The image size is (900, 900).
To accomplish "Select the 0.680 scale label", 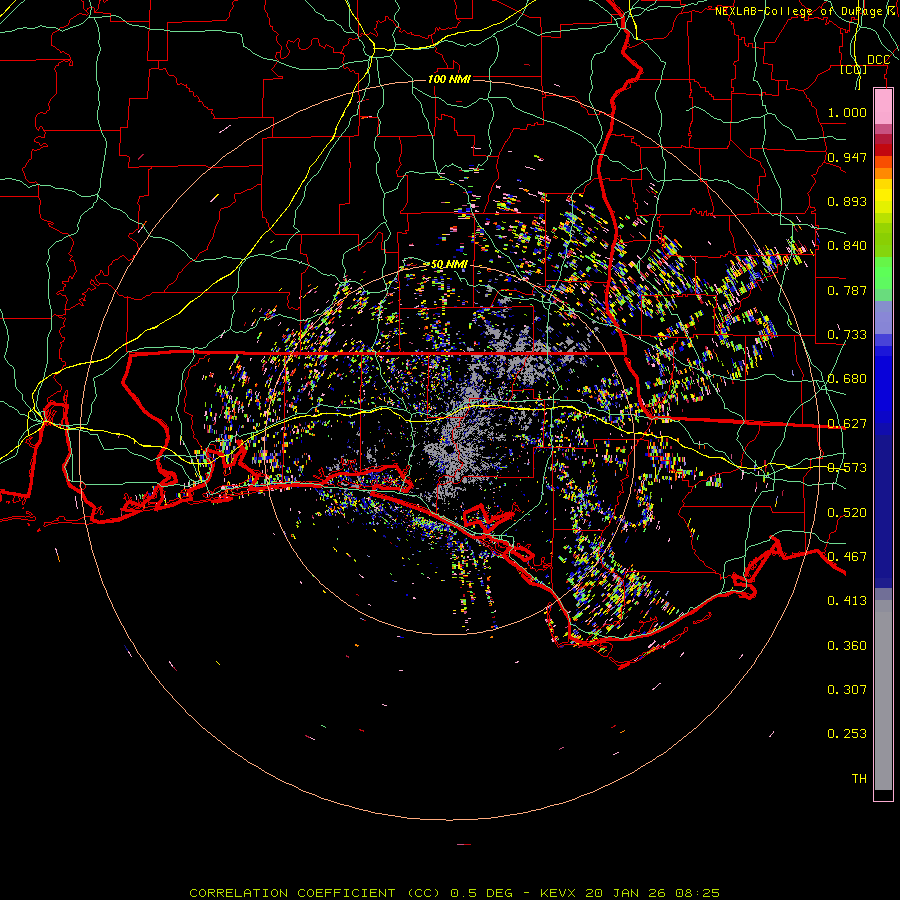I will click(847, 379).
